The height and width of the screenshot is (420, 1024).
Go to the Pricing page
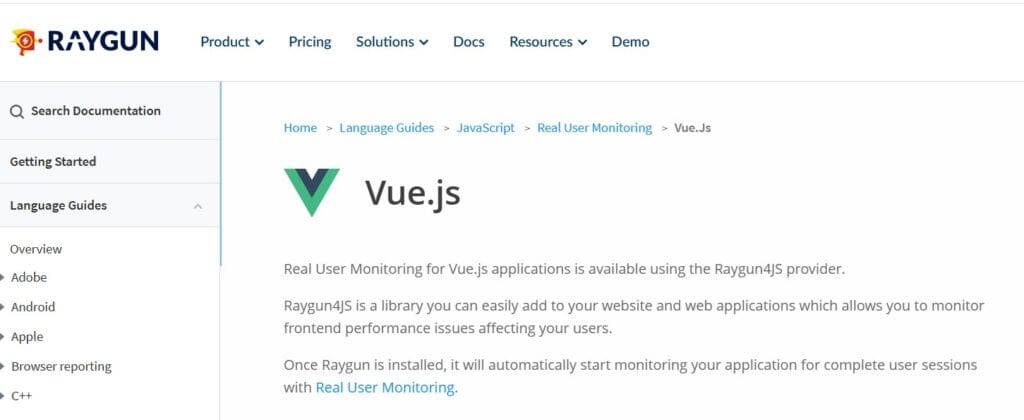click(x=310, y=42)
